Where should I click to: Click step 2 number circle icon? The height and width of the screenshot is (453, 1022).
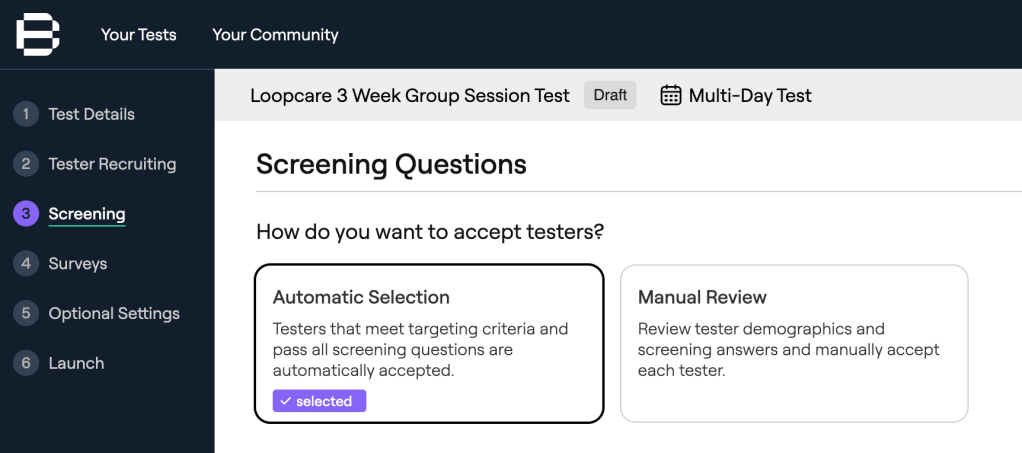point(26,164)
